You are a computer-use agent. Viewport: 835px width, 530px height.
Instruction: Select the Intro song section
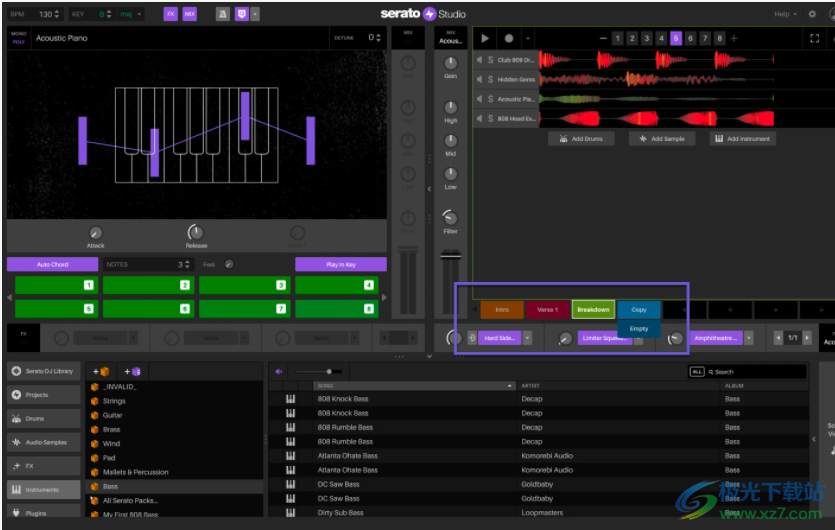pyautogui.click(x=502, y=309)
